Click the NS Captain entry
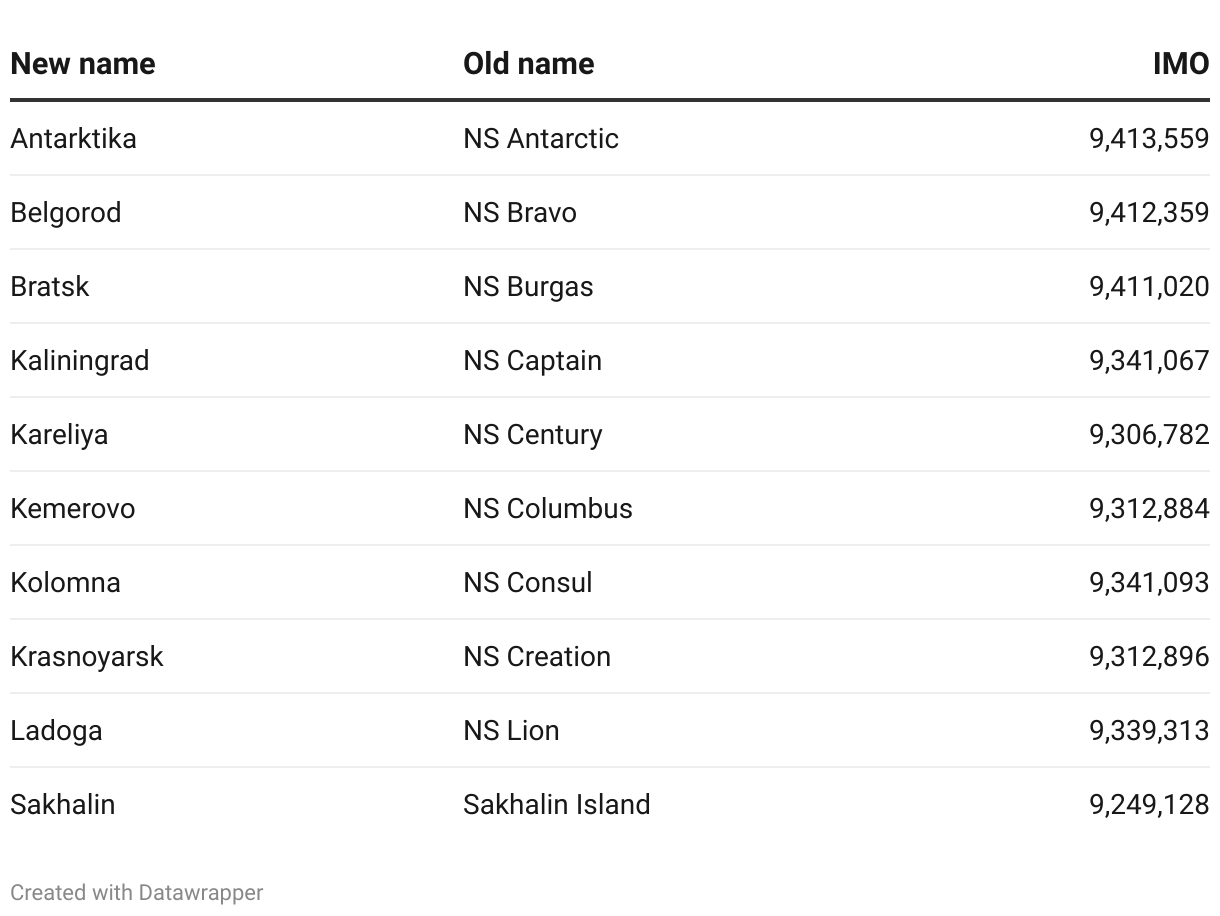 click(533, 360)
